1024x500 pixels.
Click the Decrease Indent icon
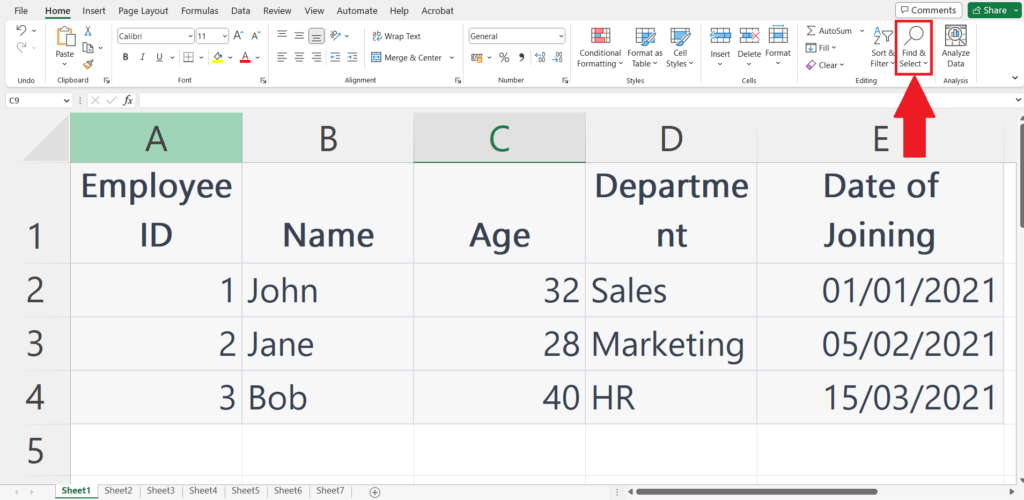[x=335, y=57]
